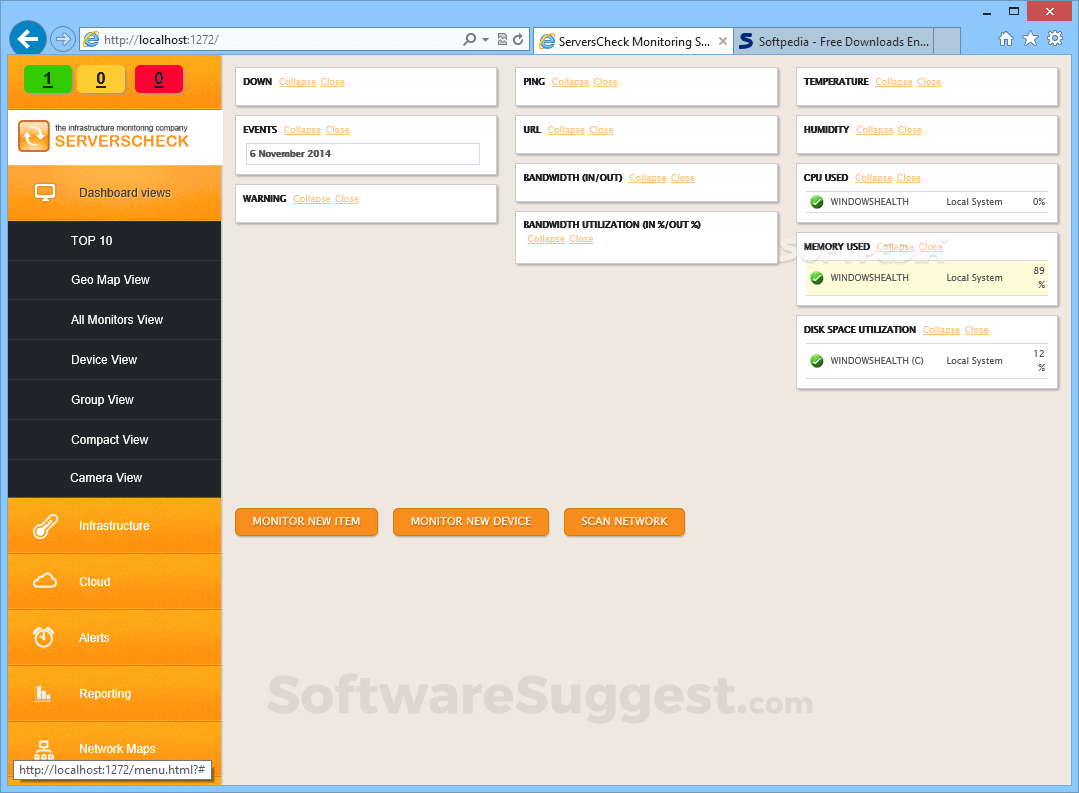The image size is (1079, 793).
Task: Collapse the PING panel
Action: coord(569,81)
